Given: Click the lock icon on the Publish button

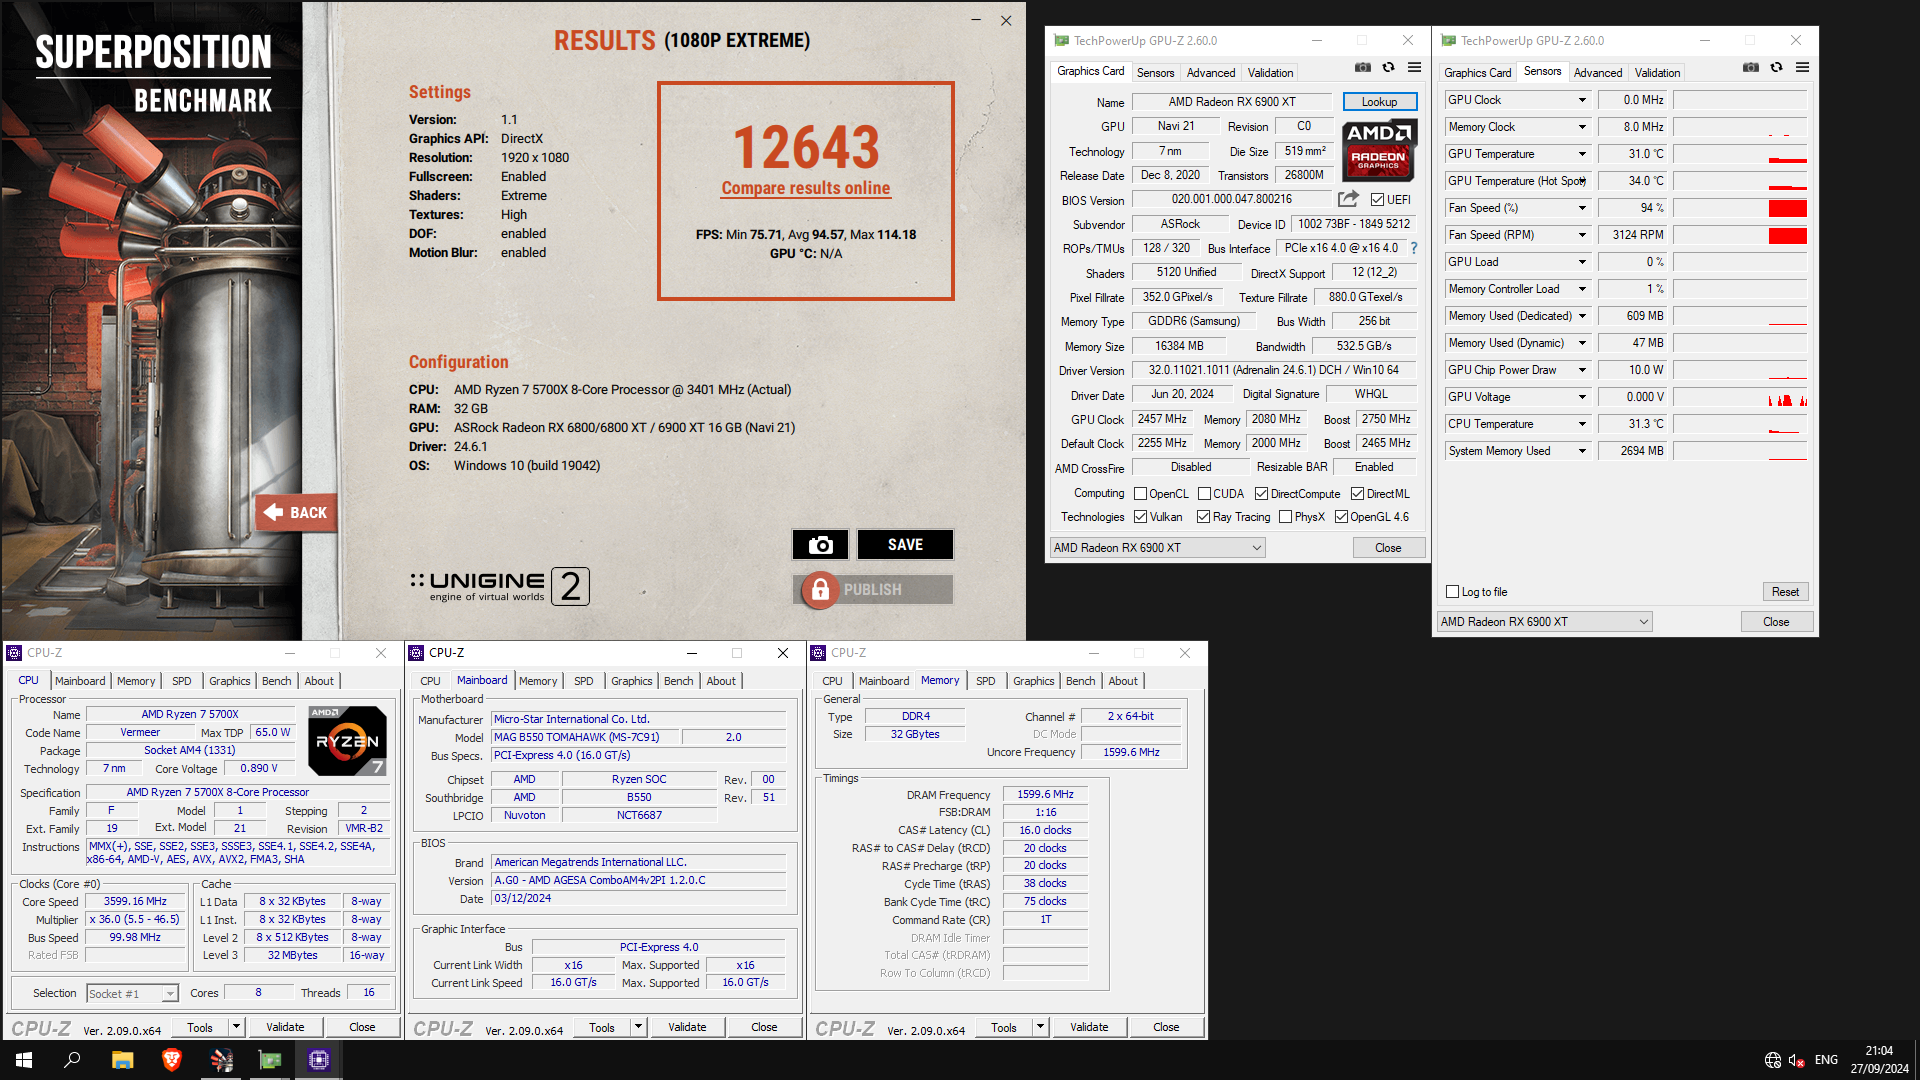Looking at the screenshot, I should click(820, 590).
